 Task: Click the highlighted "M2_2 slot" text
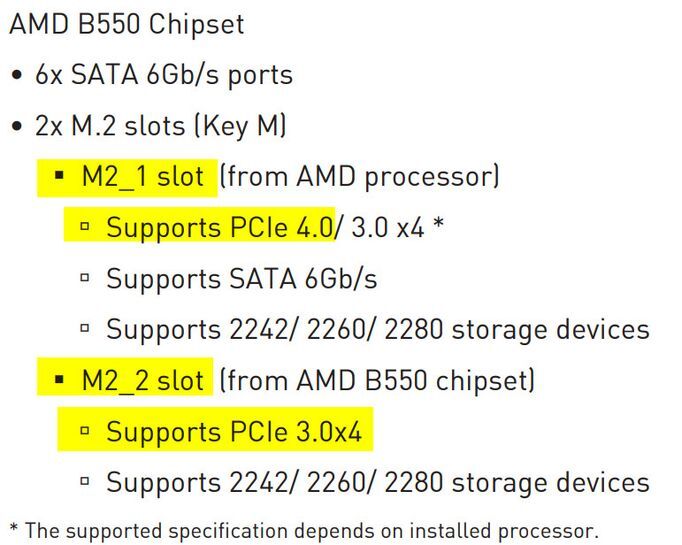[x=143, y=380]
